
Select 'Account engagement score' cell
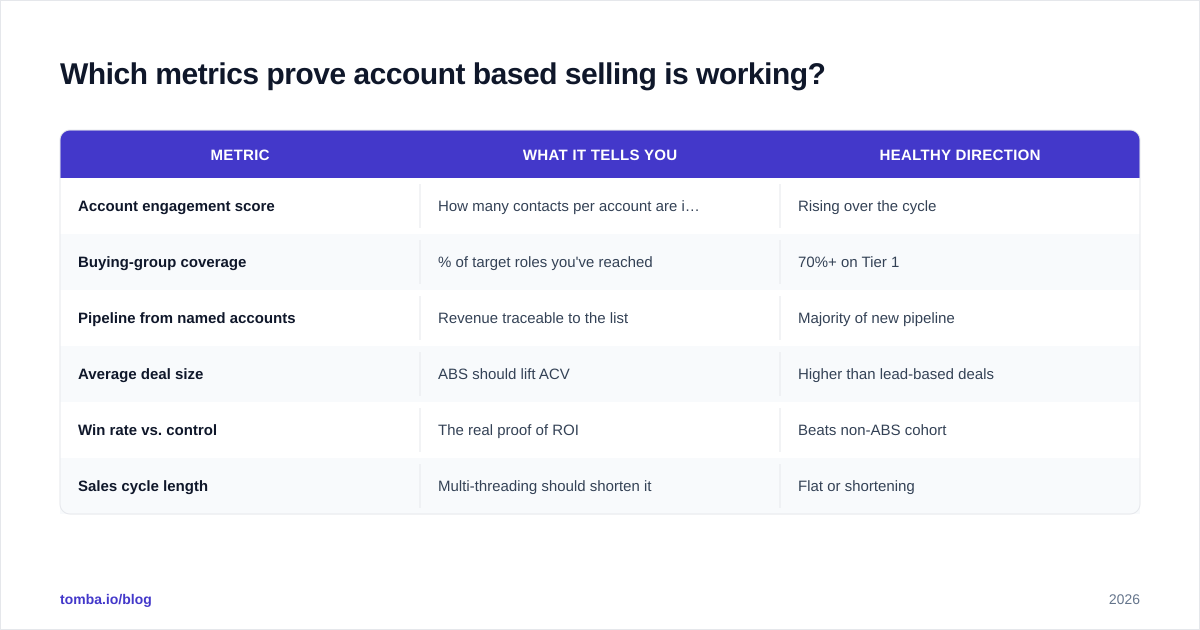(240, 206)
